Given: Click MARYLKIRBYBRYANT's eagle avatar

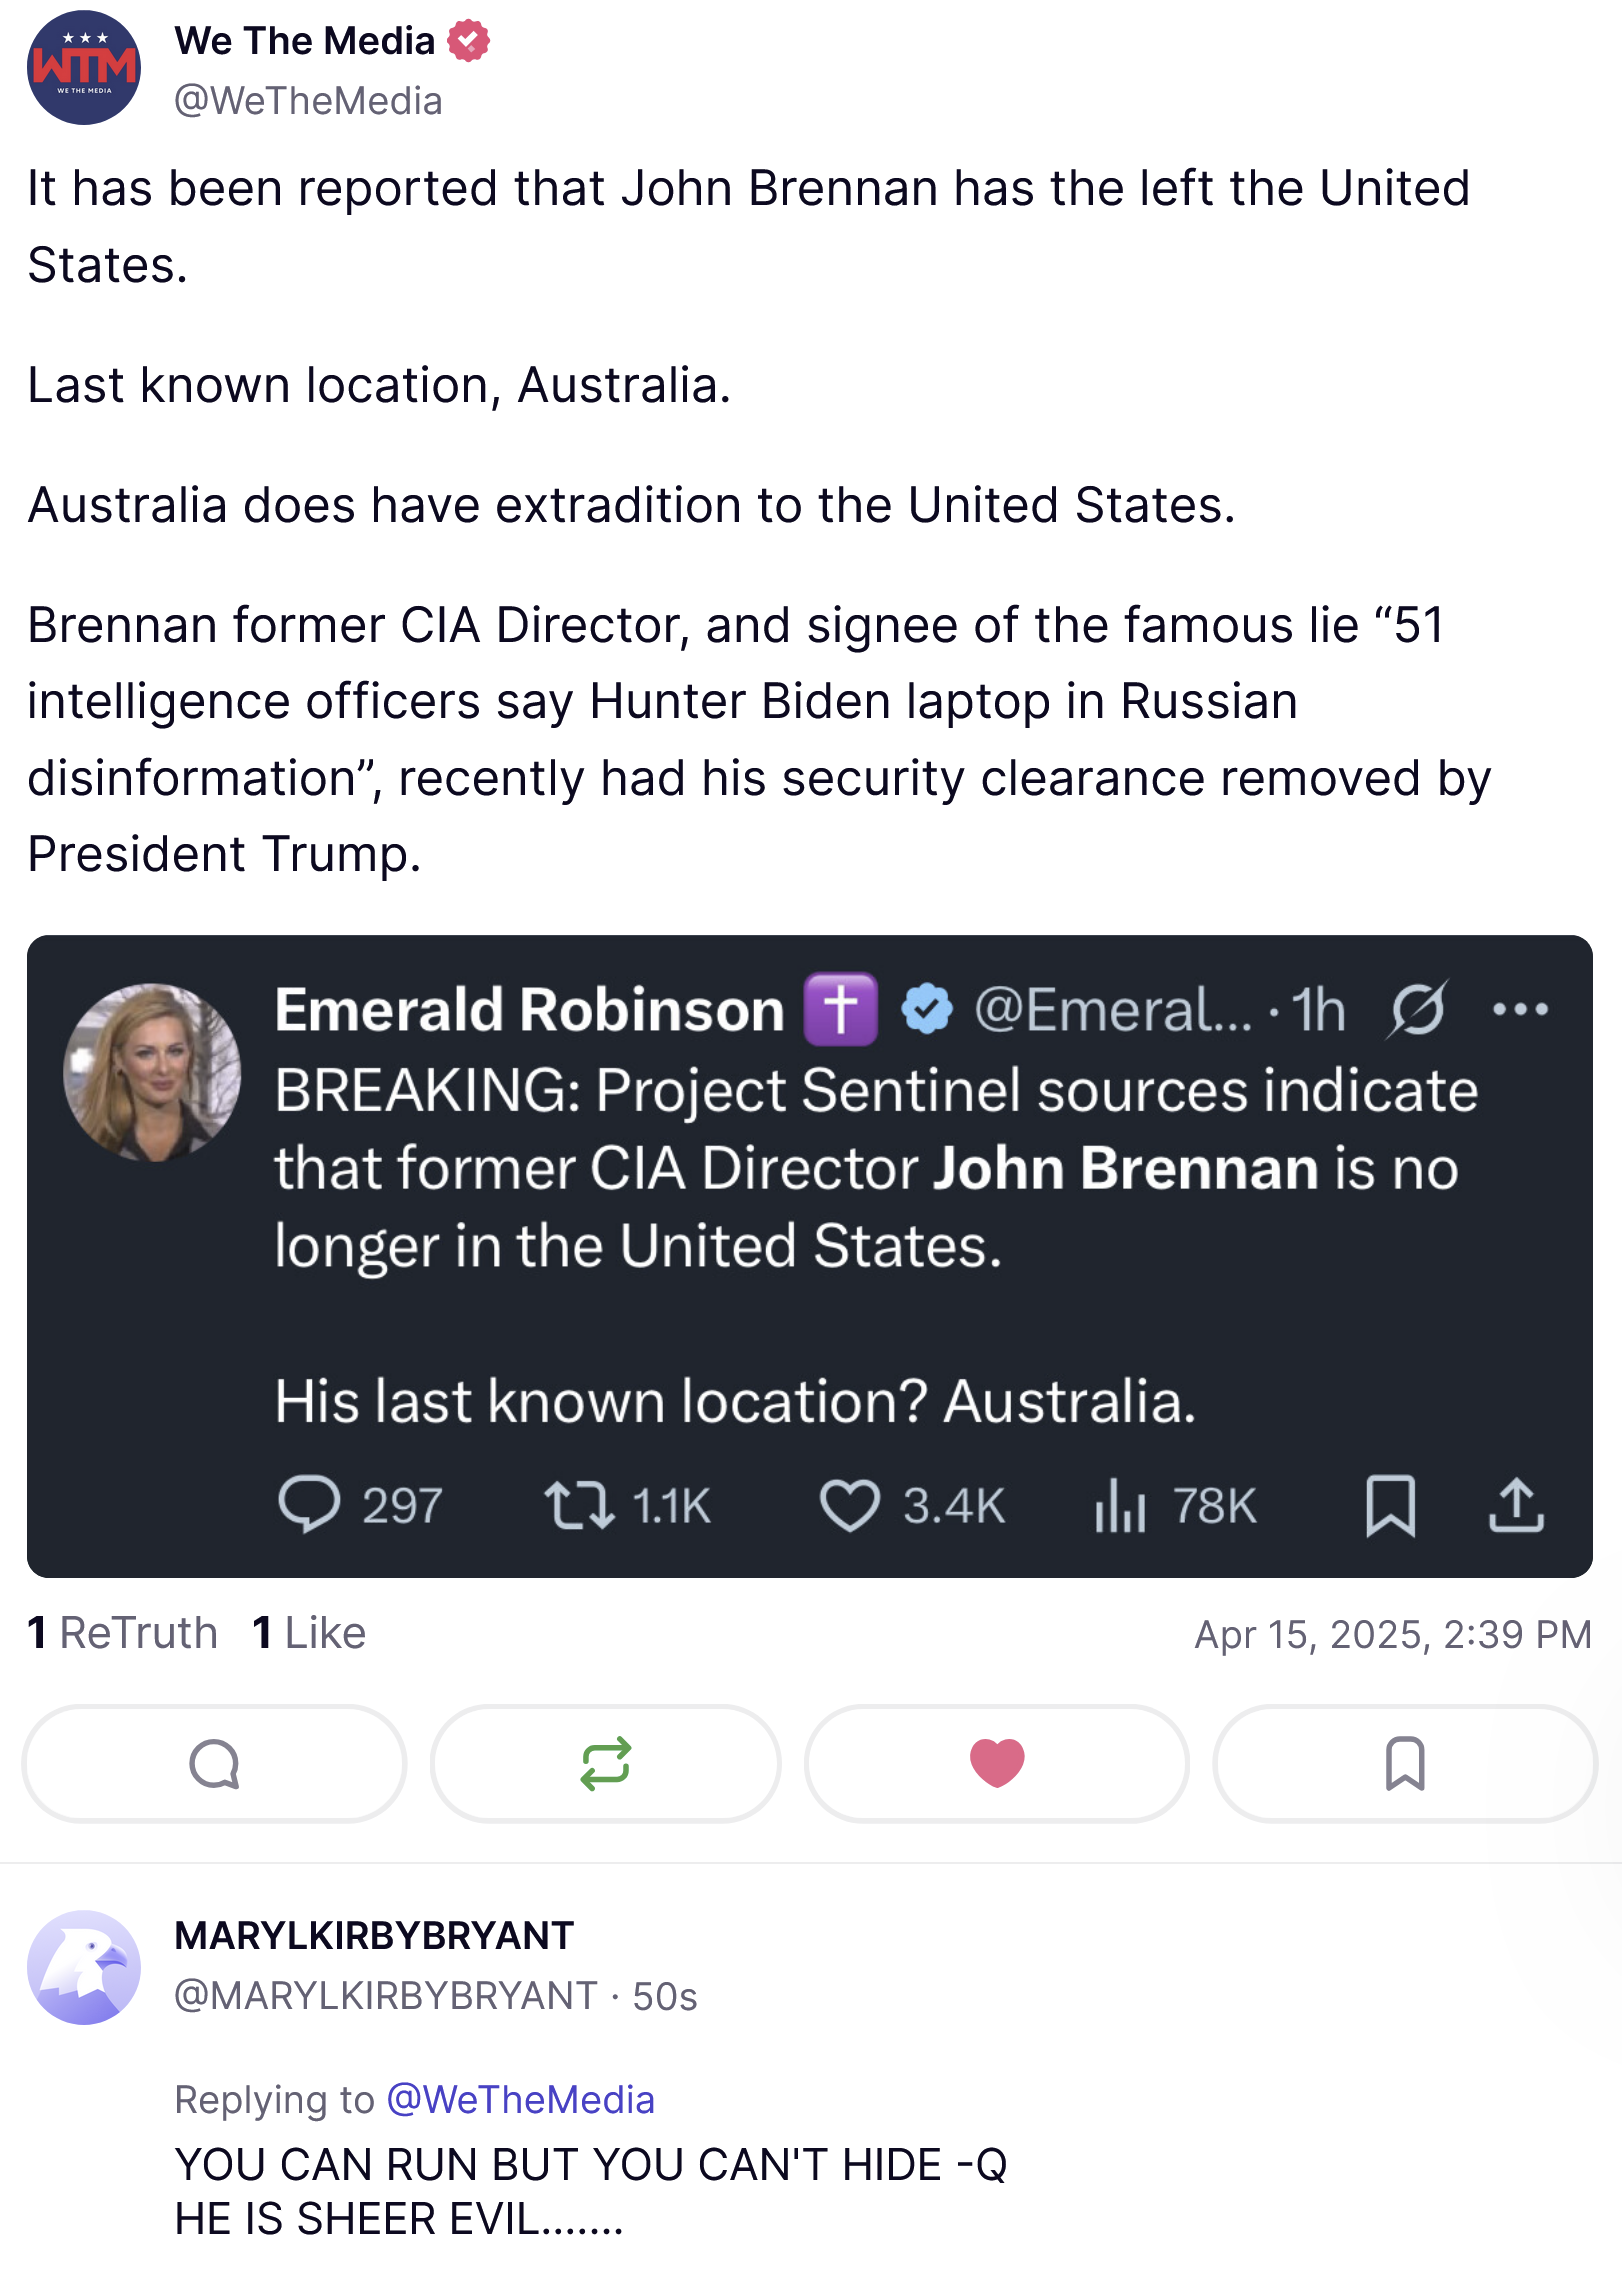Looking at the screenshot, I should (x=84, y=1967).
